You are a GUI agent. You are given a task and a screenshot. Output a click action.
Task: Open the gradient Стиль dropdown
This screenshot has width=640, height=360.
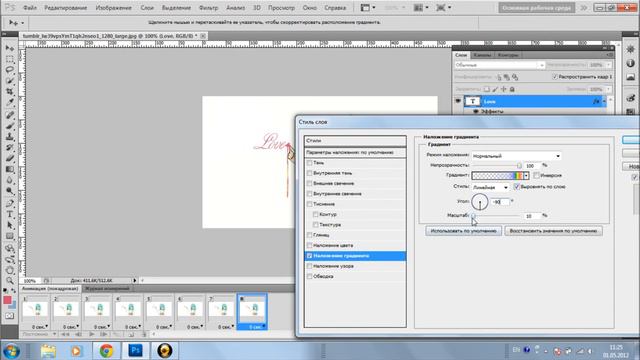490,187
